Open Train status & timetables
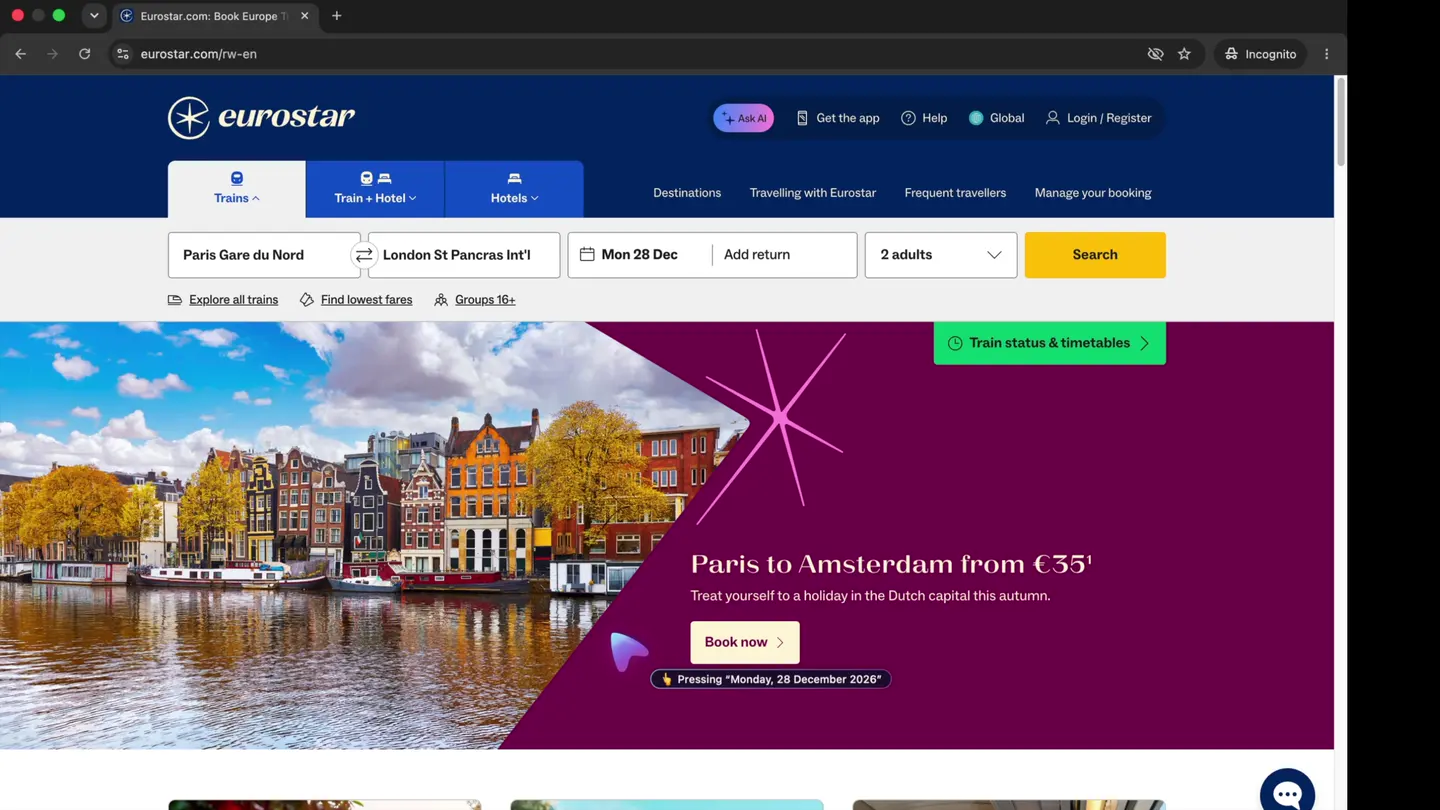 [x=1049, y=343]
